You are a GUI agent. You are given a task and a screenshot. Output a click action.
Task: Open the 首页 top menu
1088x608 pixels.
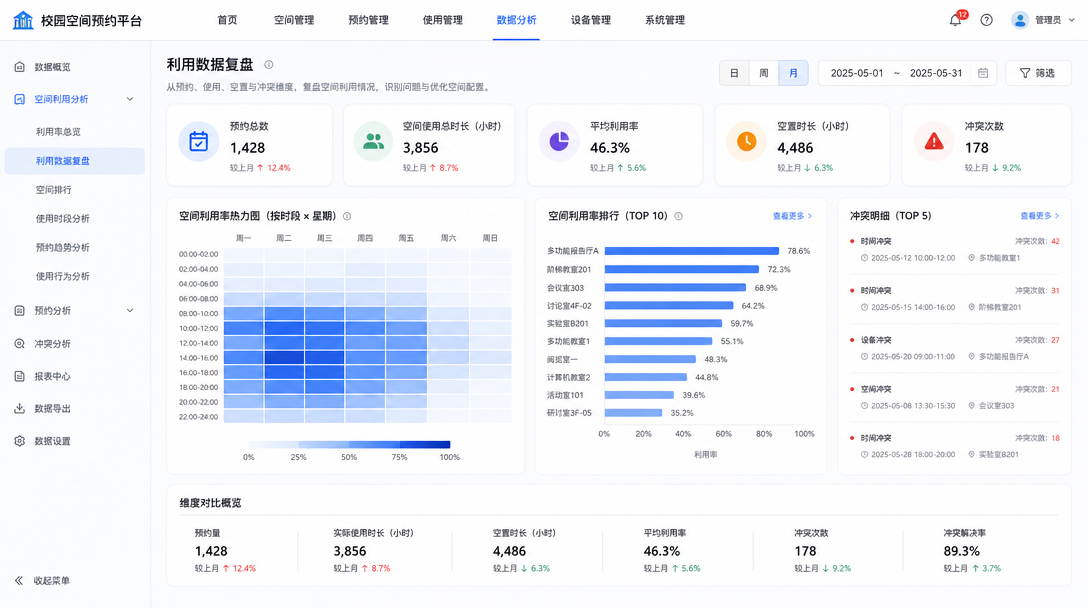pos(227,20)
